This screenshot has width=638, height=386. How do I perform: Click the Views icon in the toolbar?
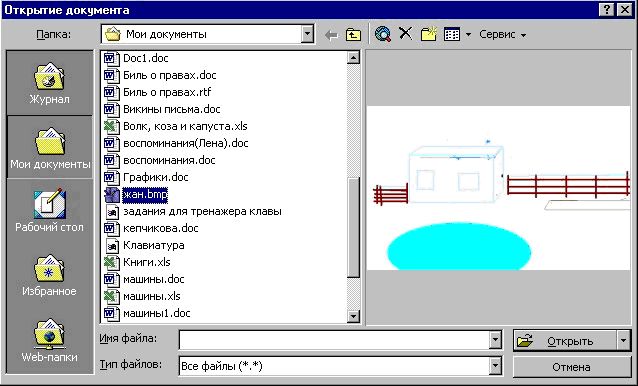coord(452,35)
